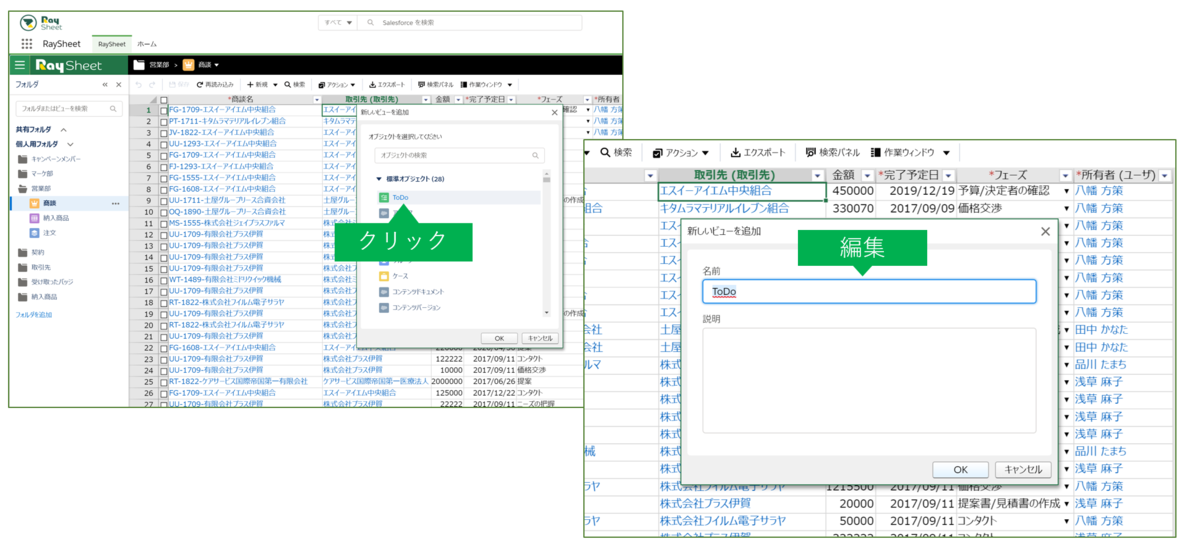This screenshot has height=544, width=1200.
Task: Open 検索パネル from the left window toolbar
Action: pos(435,85)
